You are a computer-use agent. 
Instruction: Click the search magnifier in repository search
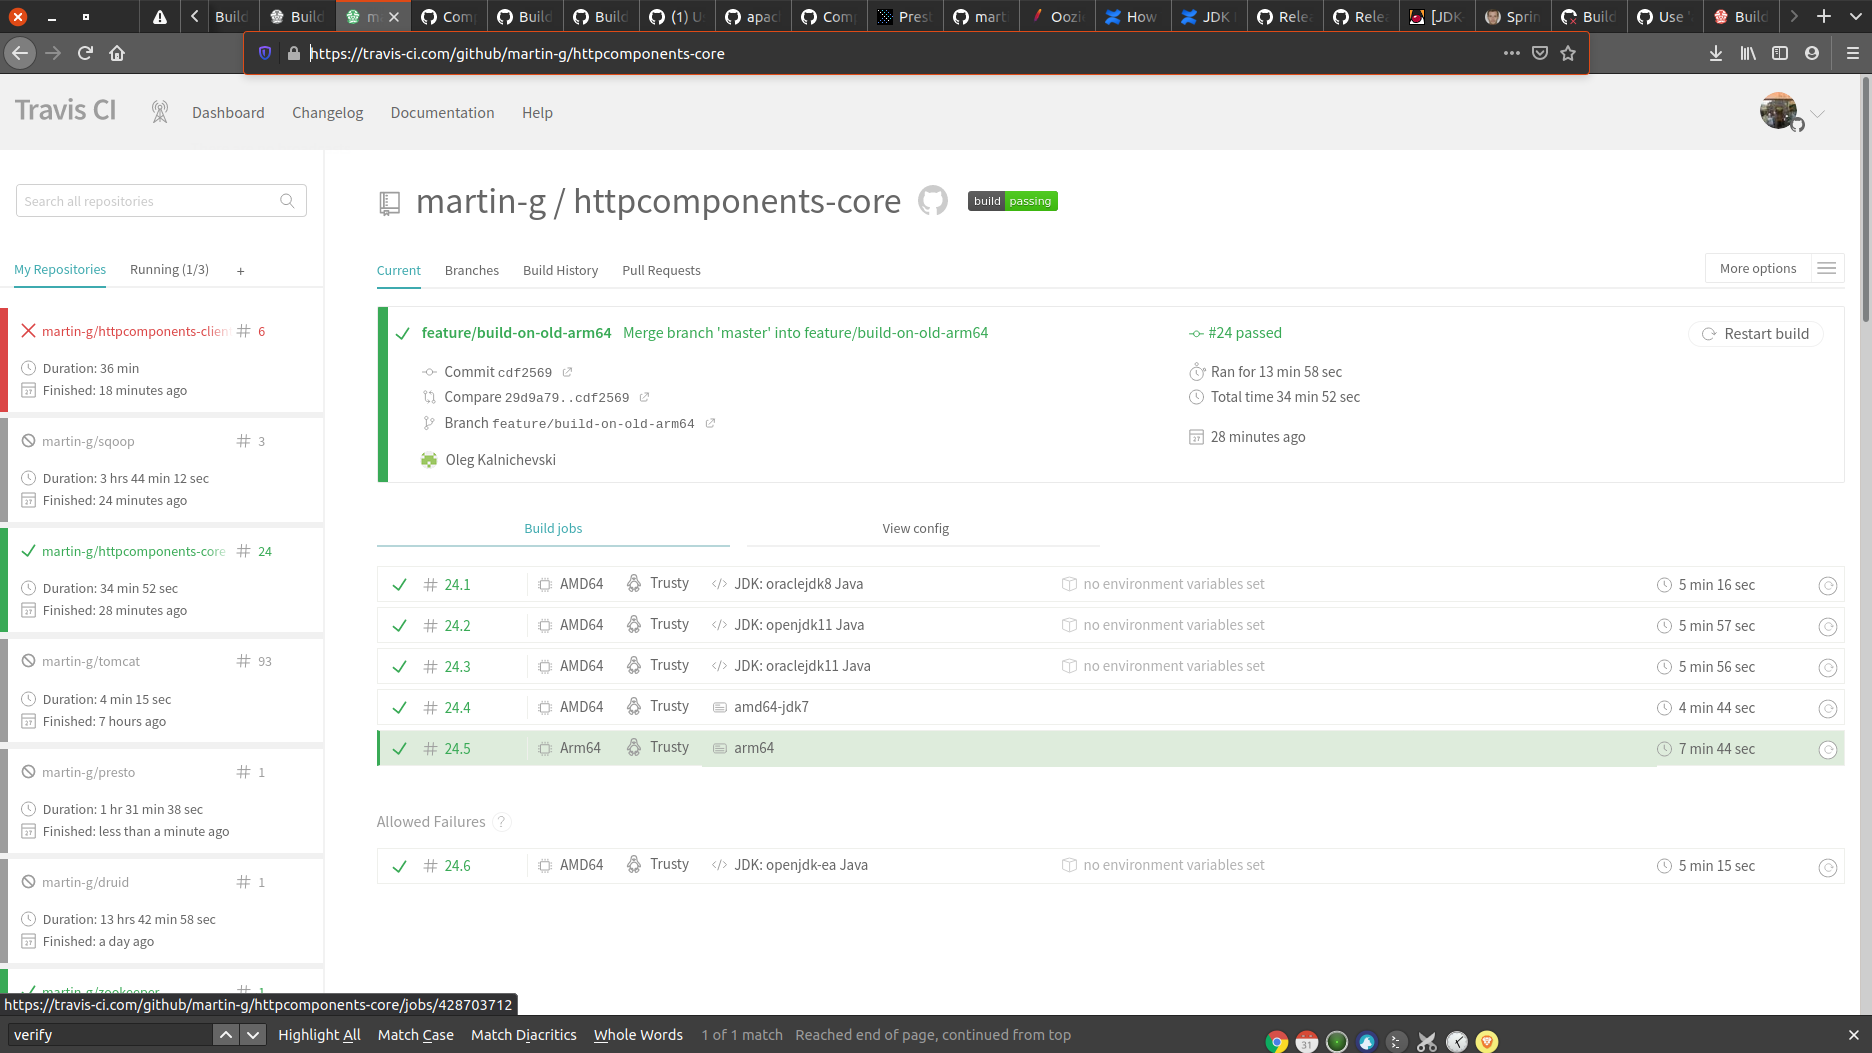click(x=287, y=201)
